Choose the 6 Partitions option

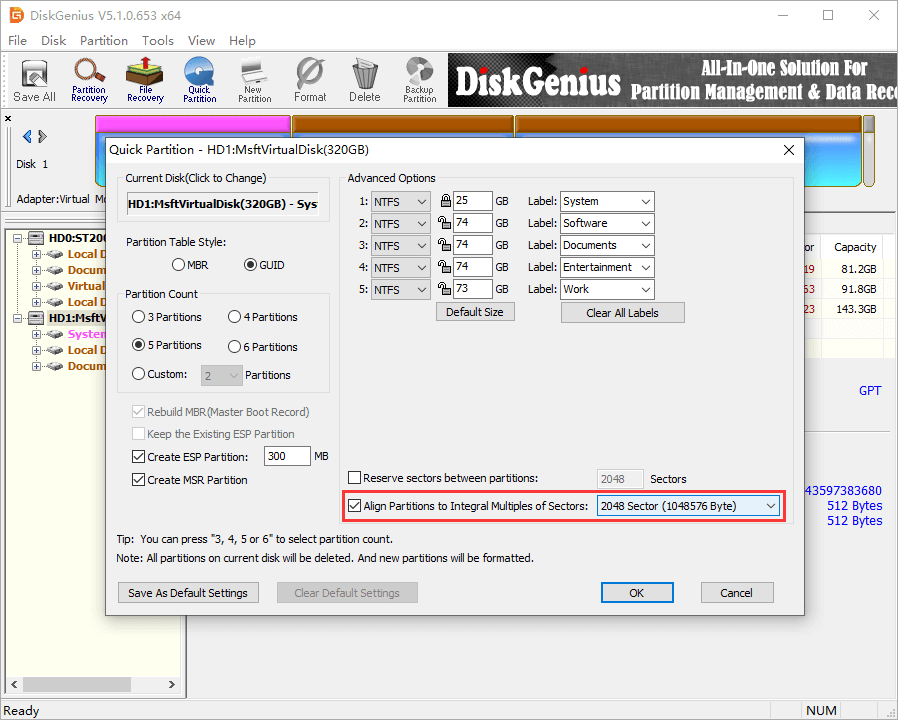tap(234, 346)
